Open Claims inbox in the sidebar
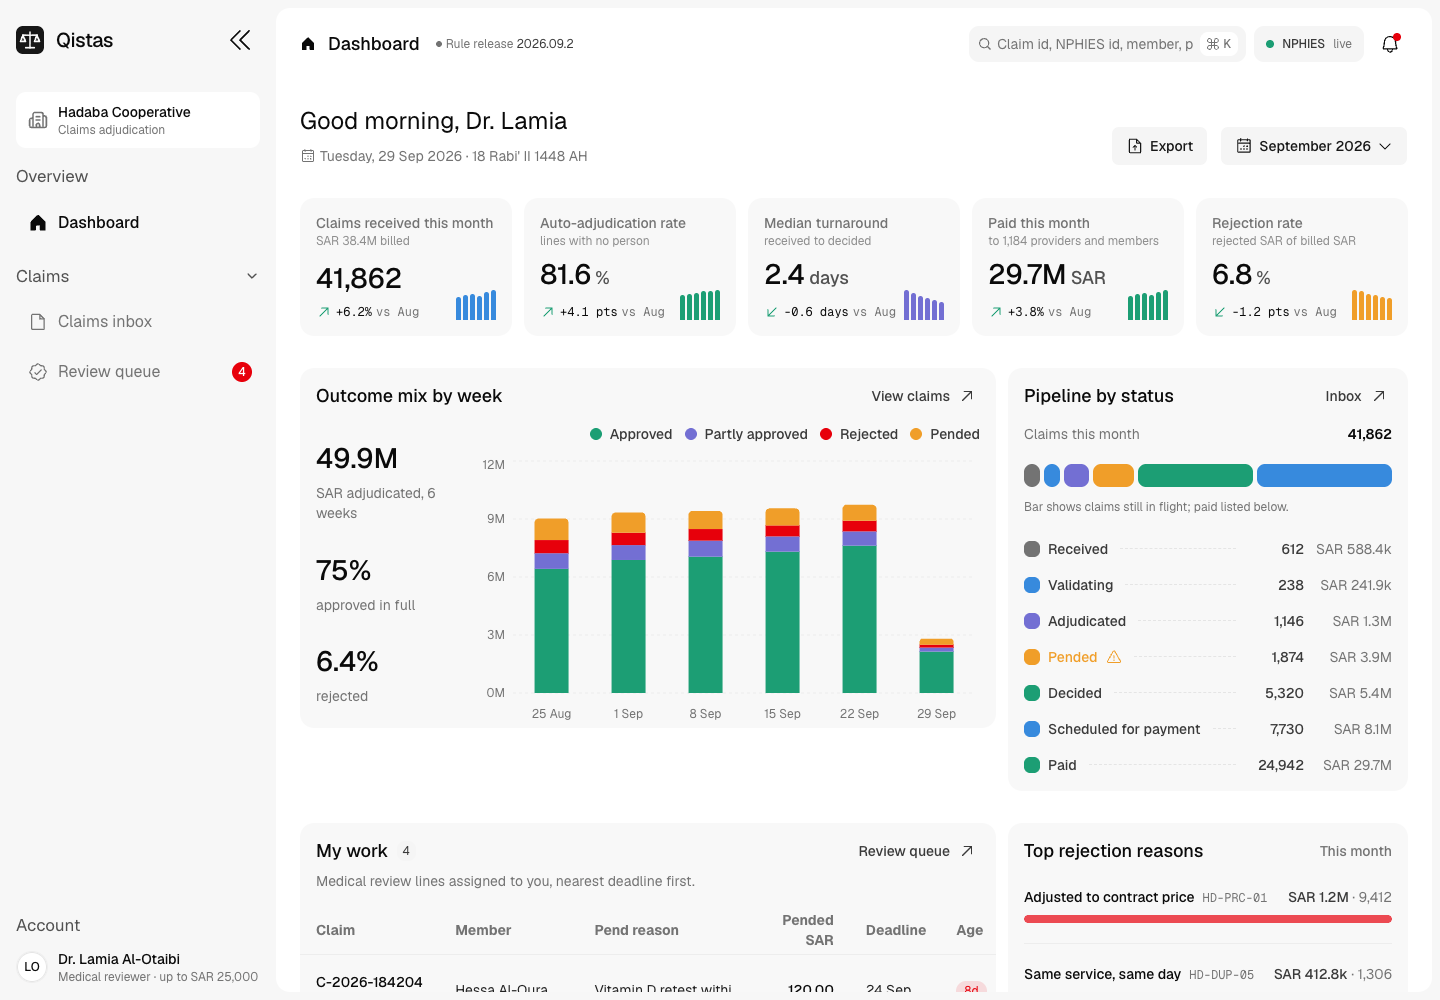This screenshot has height=1000, width=1440. 138,322
